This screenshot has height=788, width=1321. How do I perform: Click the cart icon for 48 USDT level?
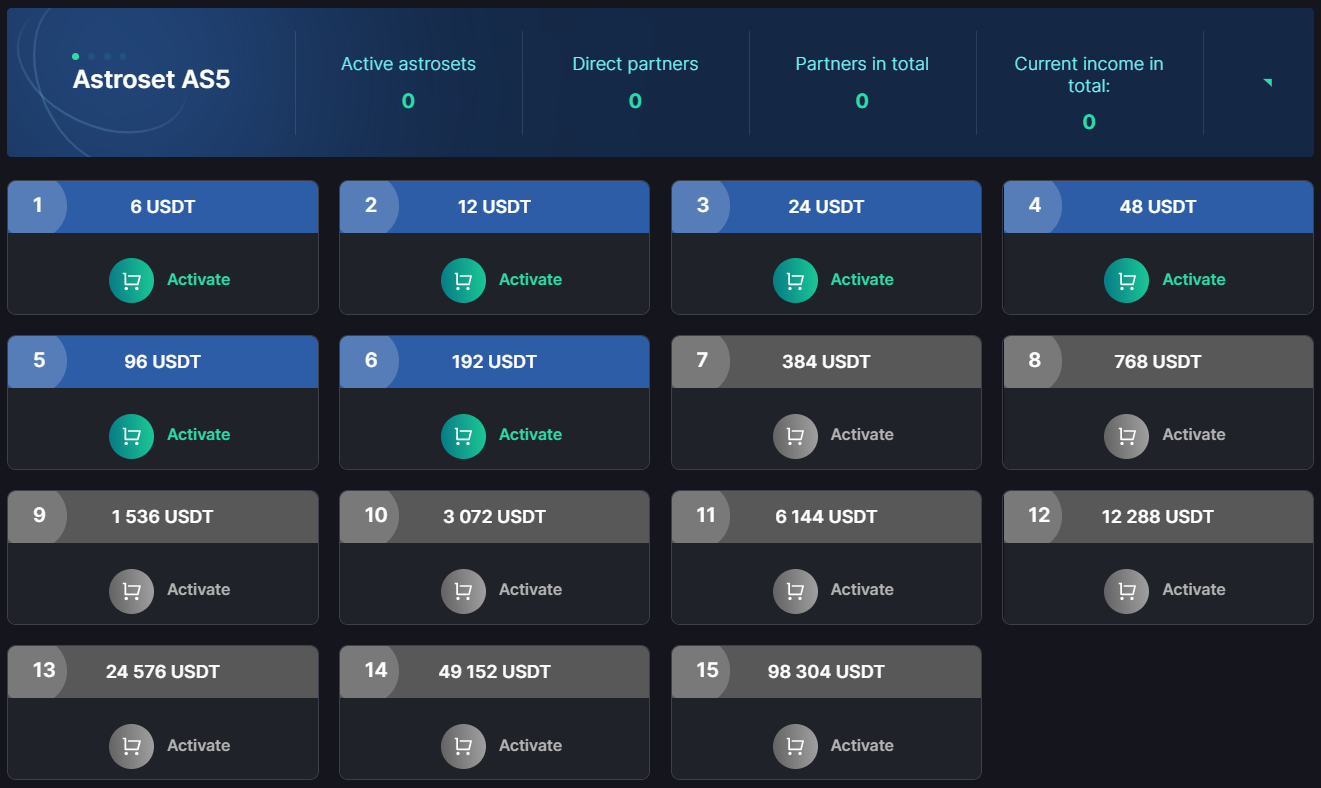pos(1126,280)
